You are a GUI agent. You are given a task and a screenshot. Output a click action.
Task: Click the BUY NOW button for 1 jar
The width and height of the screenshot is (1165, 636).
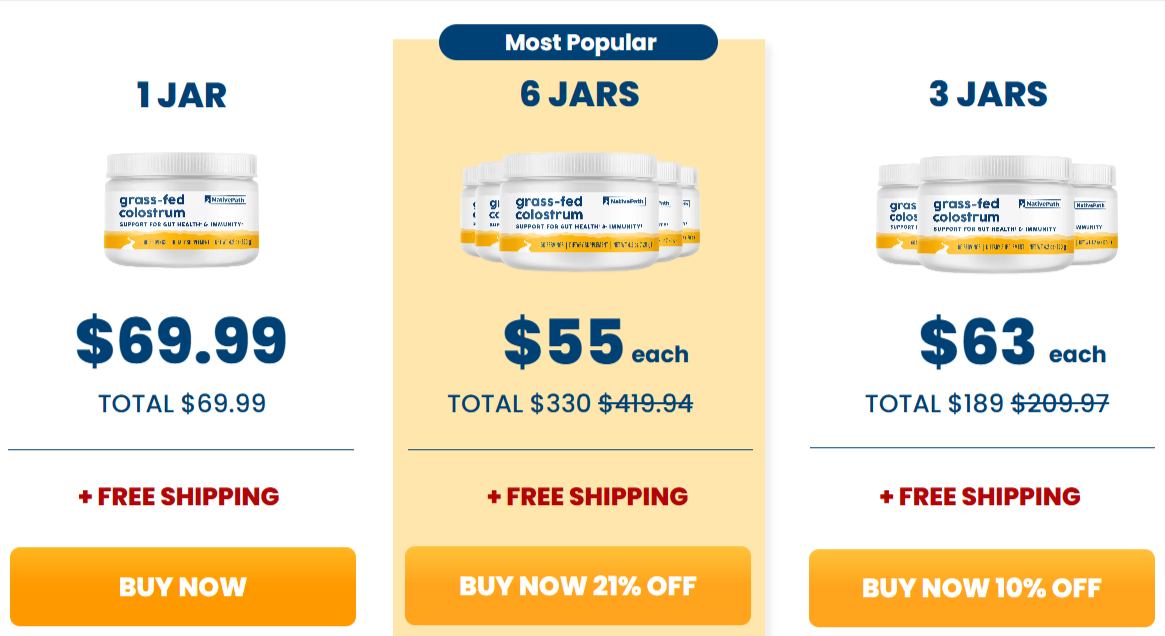(x=182, y=587)
